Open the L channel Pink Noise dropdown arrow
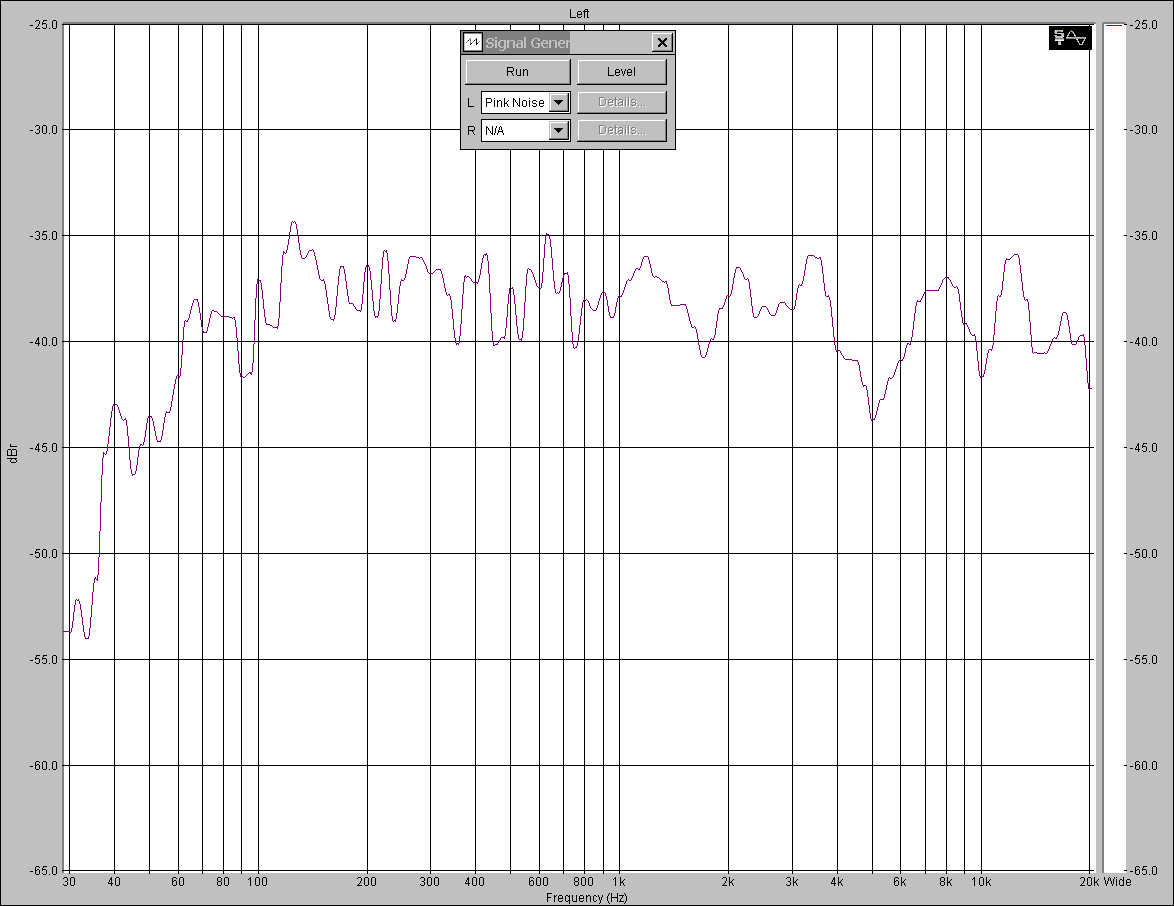The height and width of the screenshot is (906, 1174). [559, 103]
